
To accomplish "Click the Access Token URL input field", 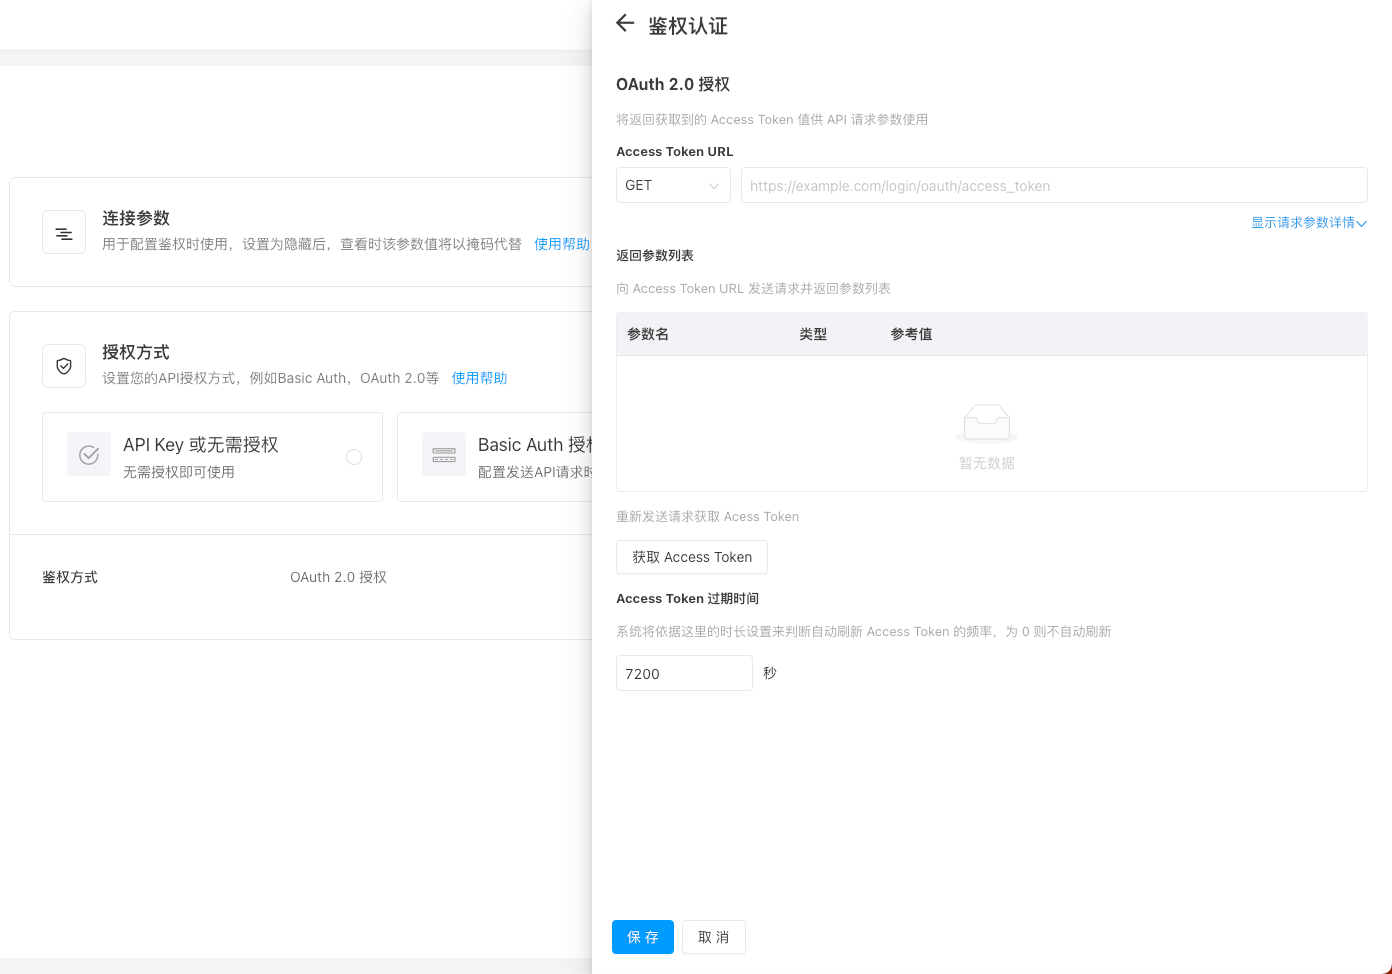I will point(1053,185).
